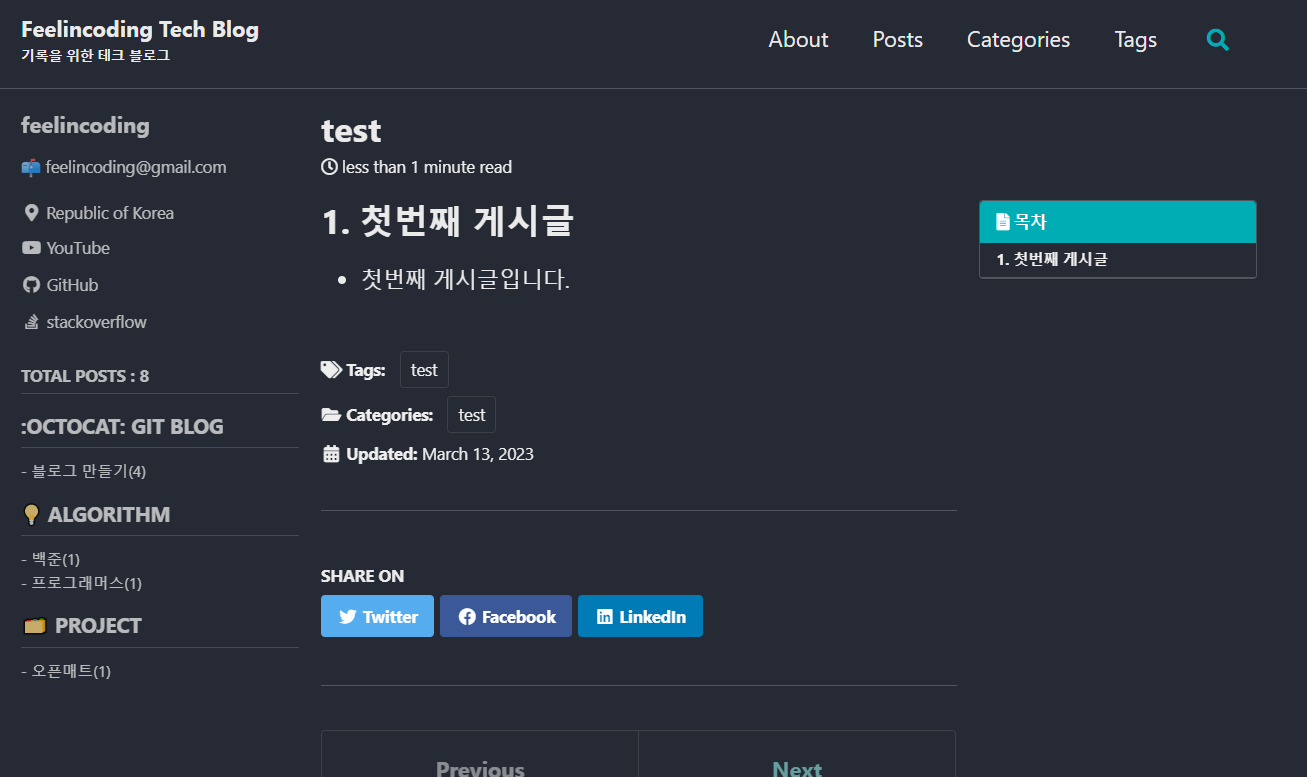Open the search magnifier icon
The width and height of the screenshot is (1307, 777).
(x=1217, y=40)
